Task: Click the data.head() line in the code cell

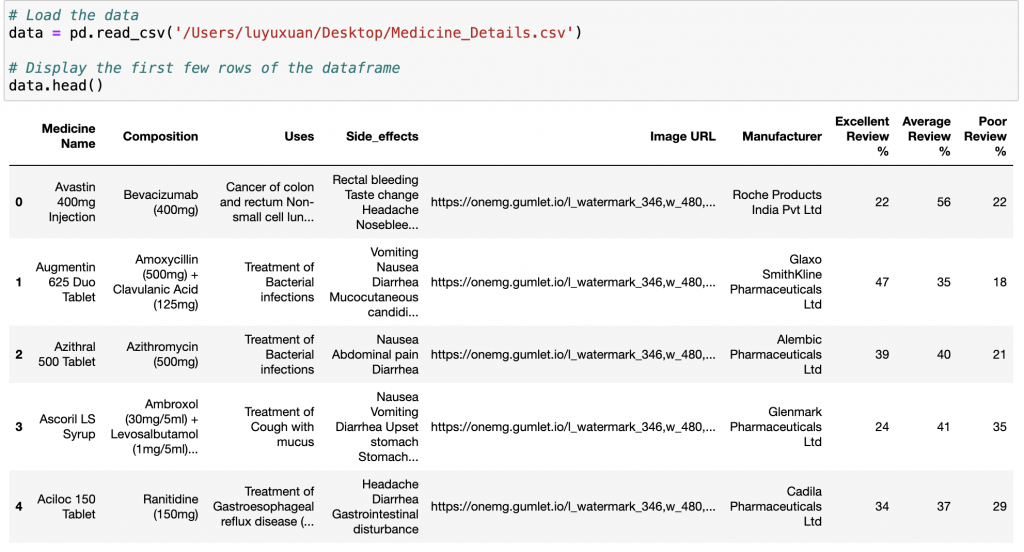Action: pos(56,86)
